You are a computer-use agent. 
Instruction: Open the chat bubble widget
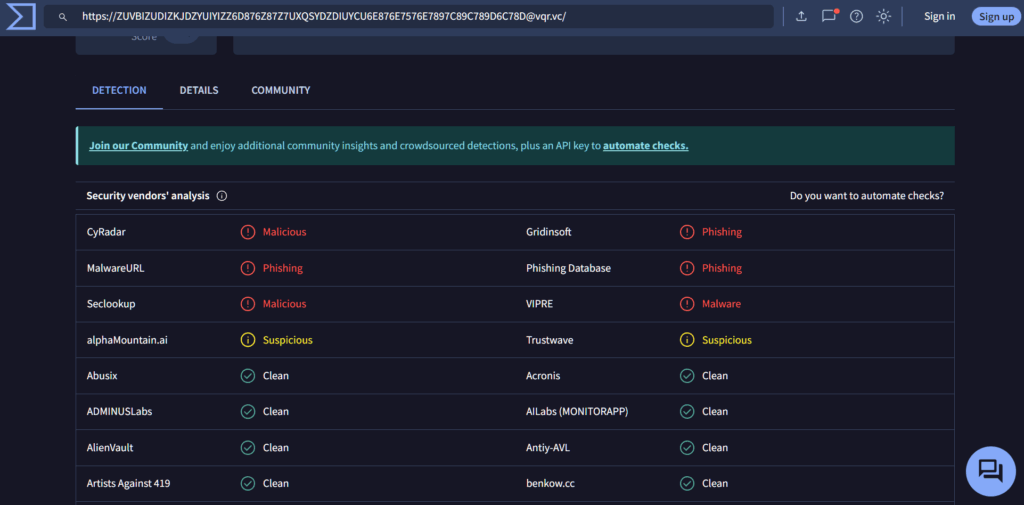(990, 471)
